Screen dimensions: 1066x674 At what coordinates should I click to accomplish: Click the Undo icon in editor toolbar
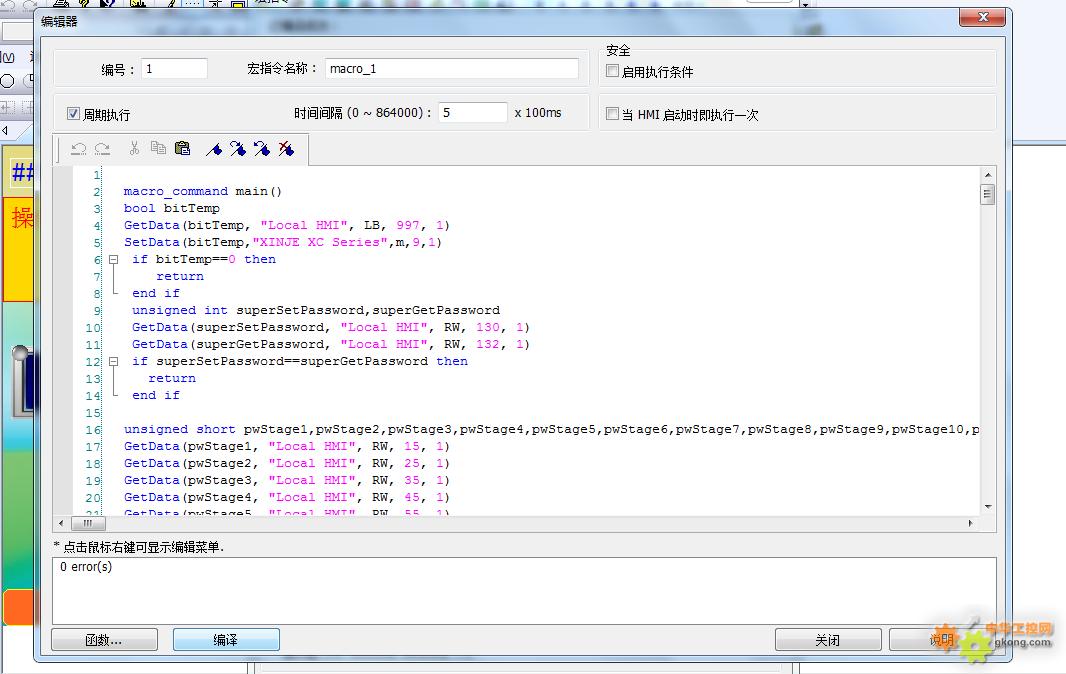point(78,149)
